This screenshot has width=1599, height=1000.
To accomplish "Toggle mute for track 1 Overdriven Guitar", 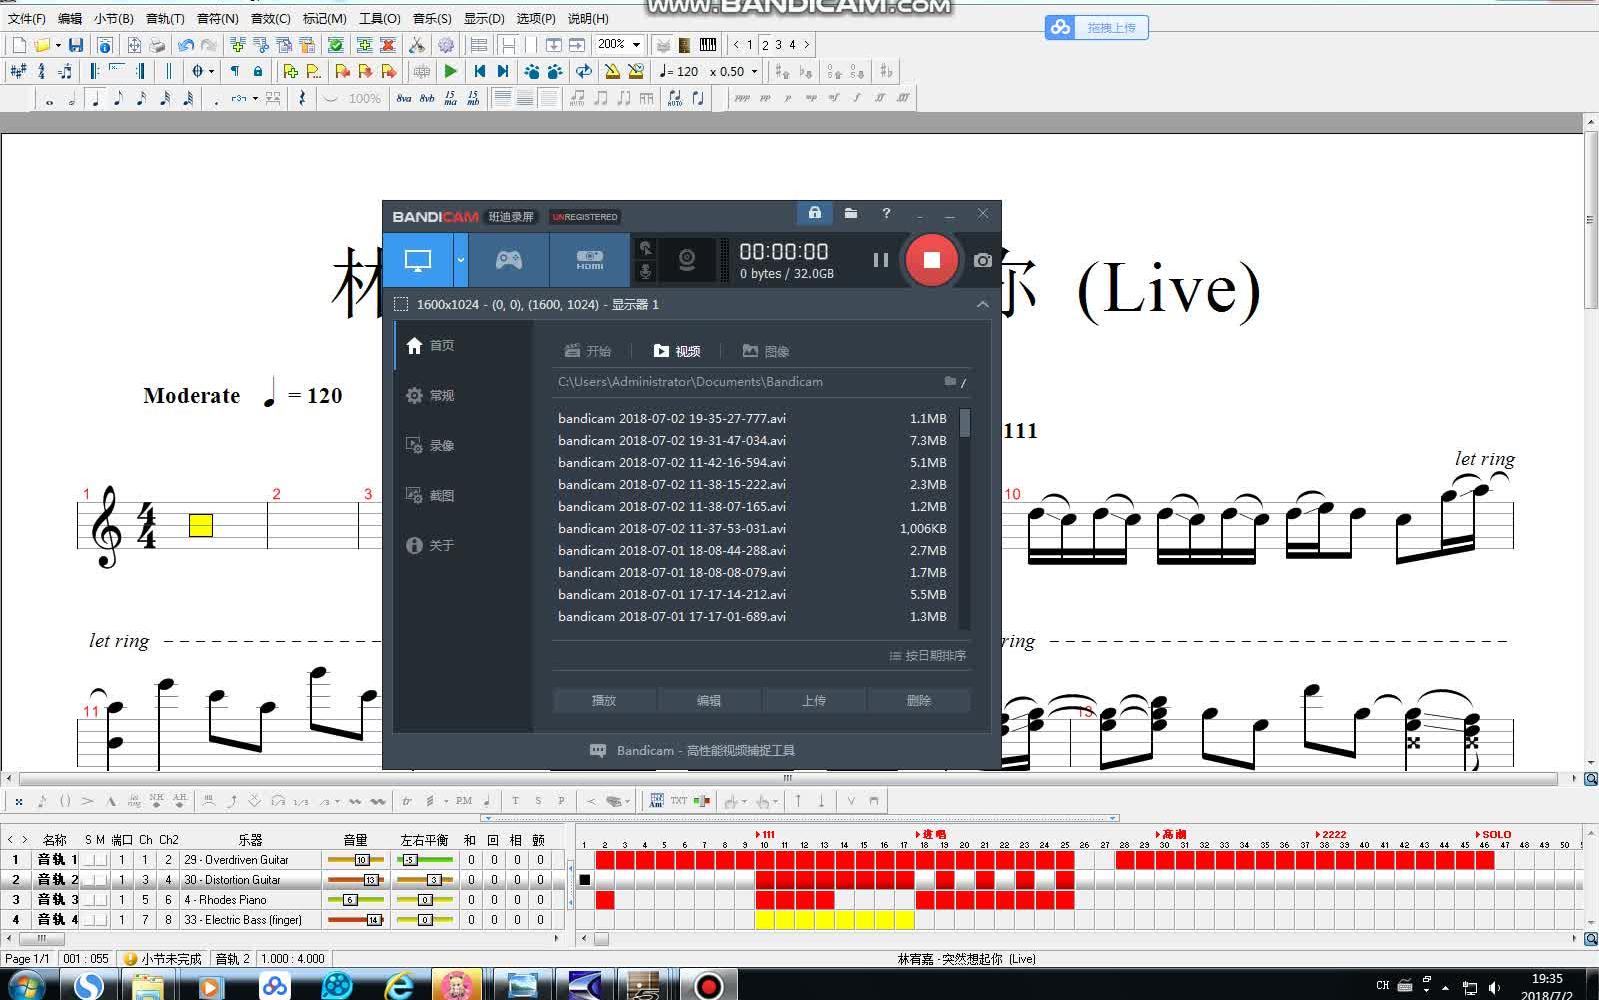I will [100, 860].
